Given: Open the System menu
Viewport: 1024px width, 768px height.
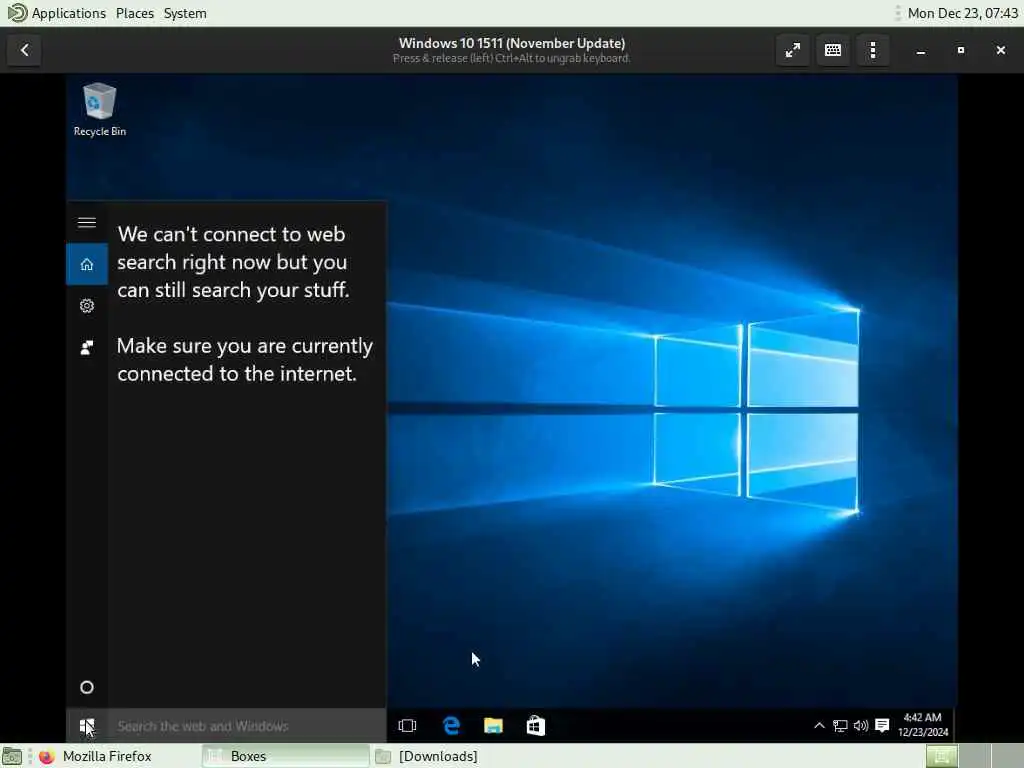Looking at the screenshot, I should pyautogui.click(x=185, y=13).
